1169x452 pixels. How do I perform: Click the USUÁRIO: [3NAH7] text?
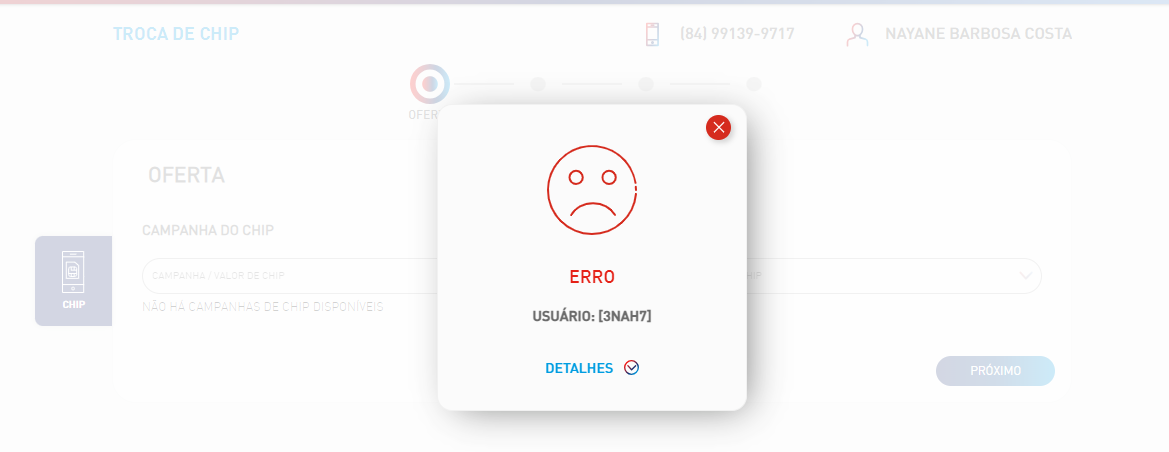click(x=592, y=316)
